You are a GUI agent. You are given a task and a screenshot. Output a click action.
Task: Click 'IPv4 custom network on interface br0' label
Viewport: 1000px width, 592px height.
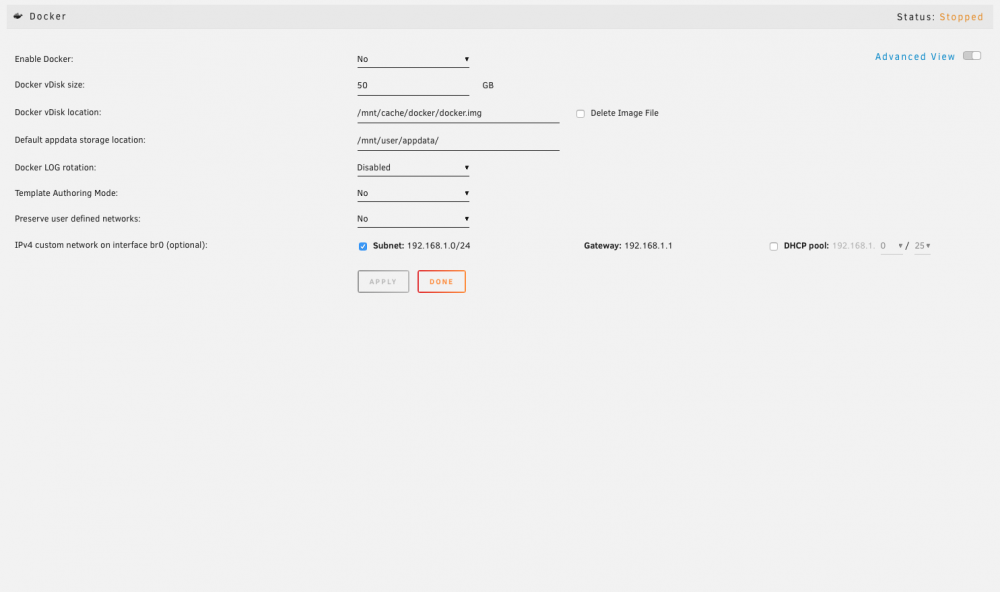(111, 245)
